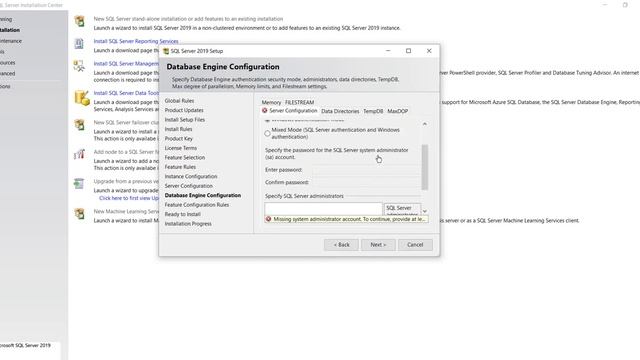Click the SQL Server administrators list box
The height and width of the screenshot is (360, 640).
(323, 209)
